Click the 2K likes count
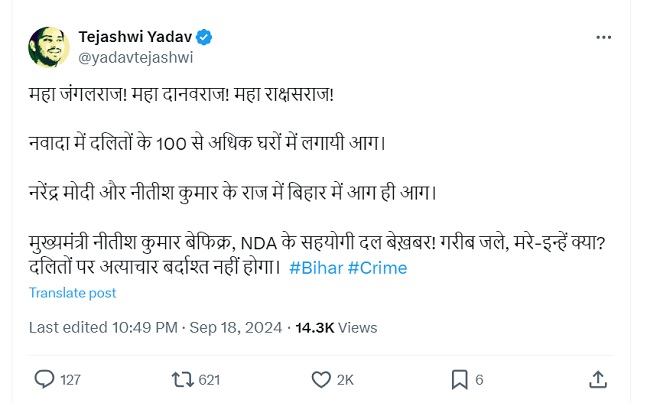Screen dimensions: 650x403 [x=345, y=380]
